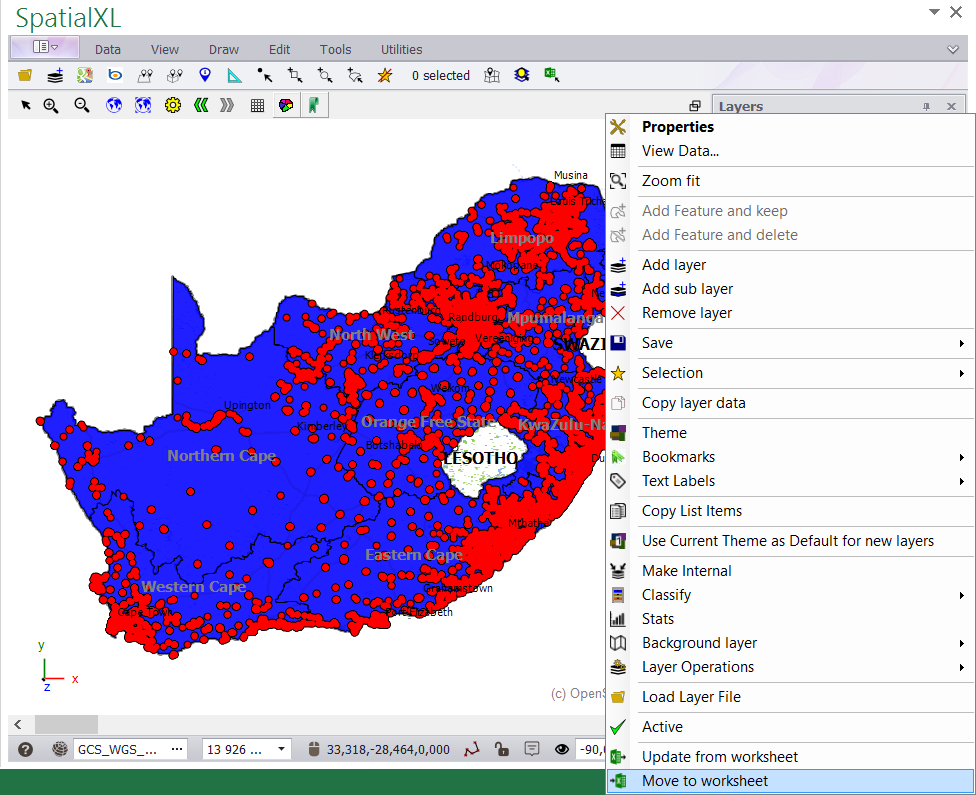Image resolution: width=976 pixels, height=795 pixels.
Task: Click the horizontal scrollbar thumb
Action: (66, 724)
